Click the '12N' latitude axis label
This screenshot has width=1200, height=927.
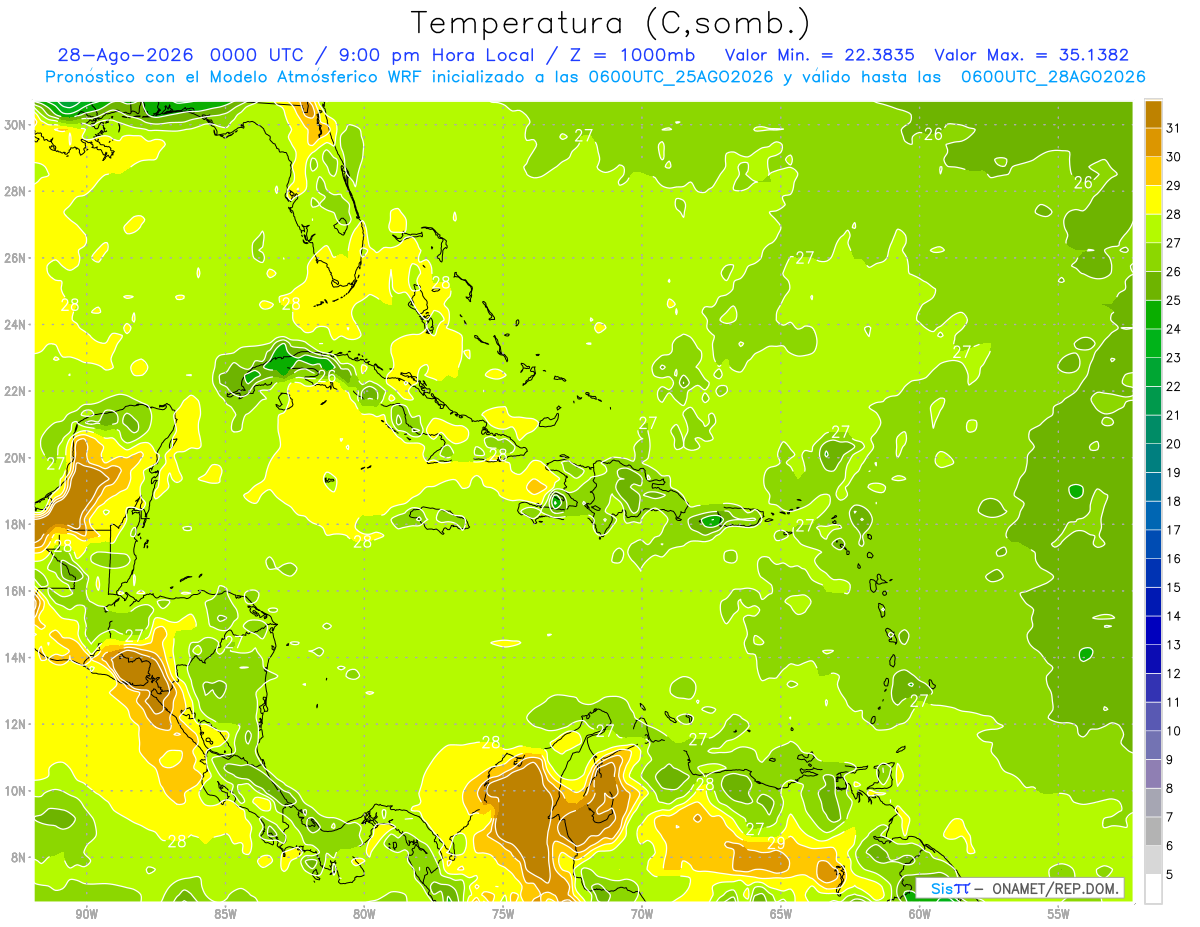tap(17, 724)
